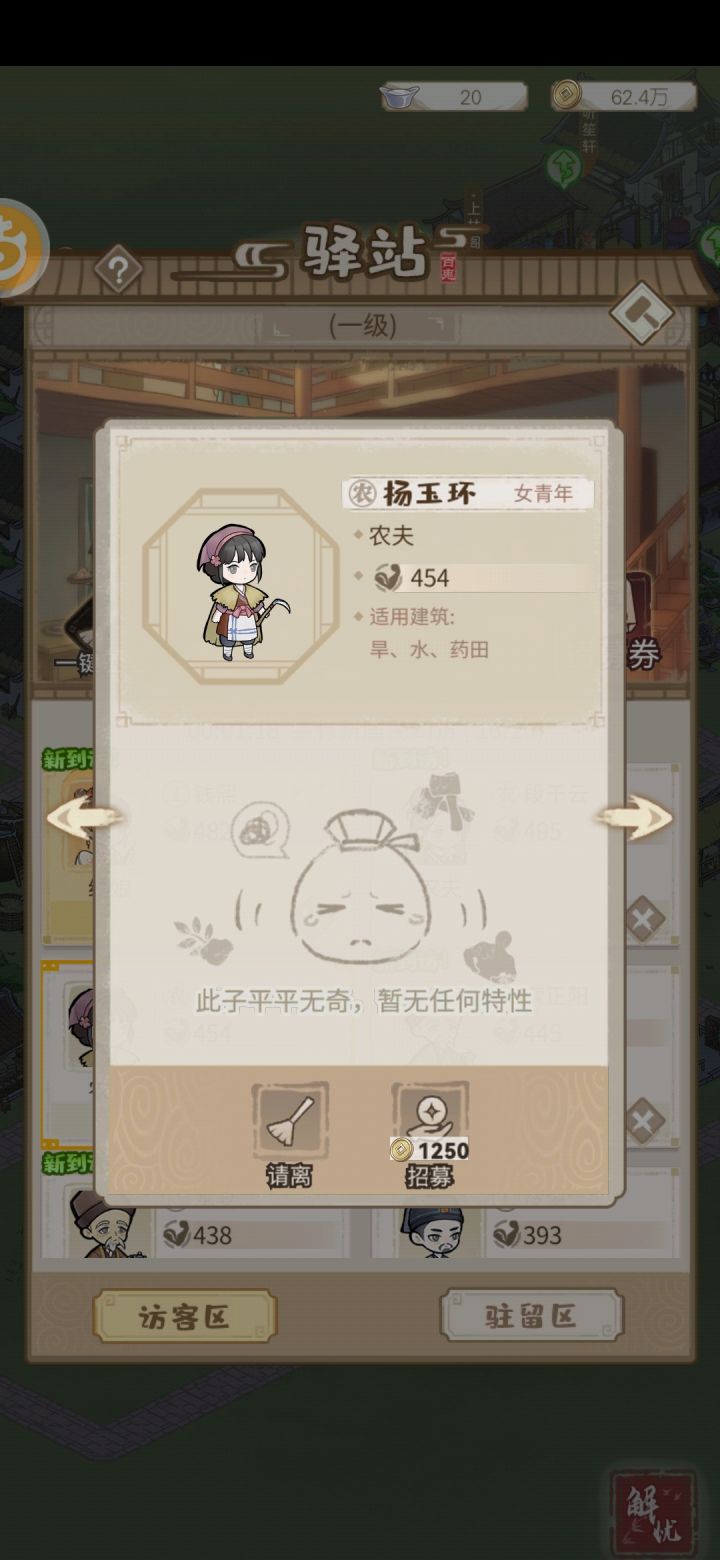Click the 454 ability score bar

(480, 577)
